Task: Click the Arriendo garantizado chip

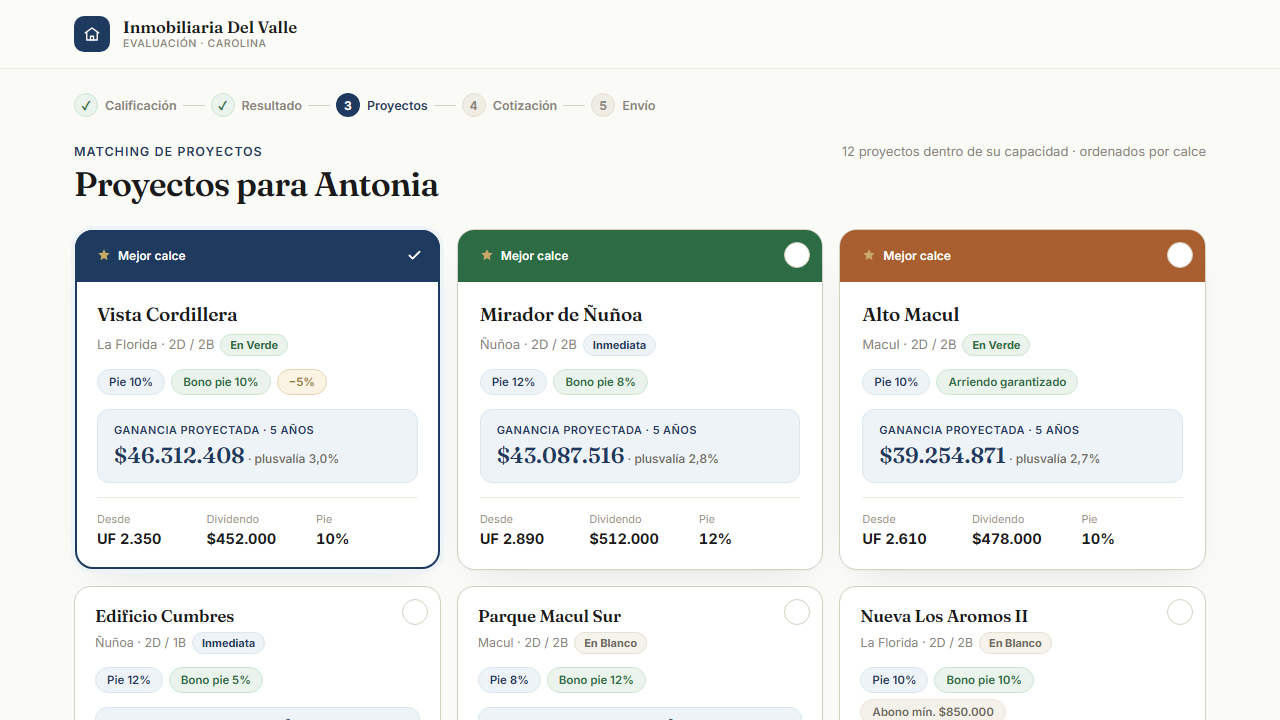Action: pyautogui.click(x=1007, y=382)
